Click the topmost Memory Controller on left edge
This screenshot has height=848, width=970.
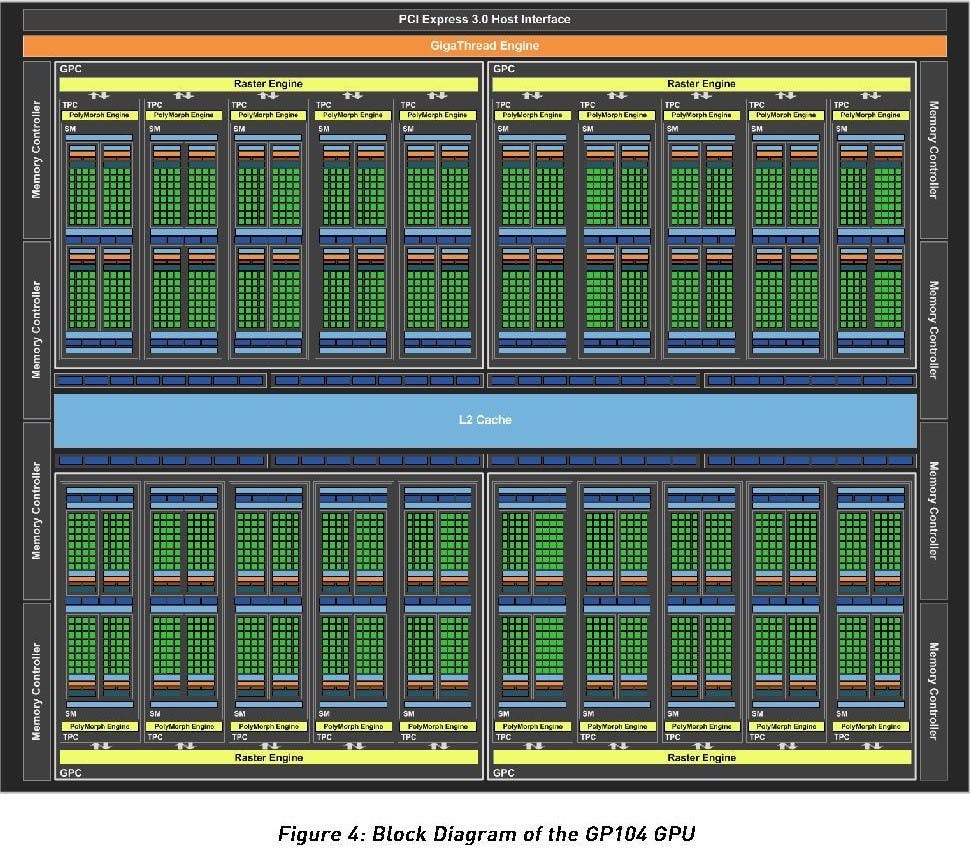[x=36, y=150]
